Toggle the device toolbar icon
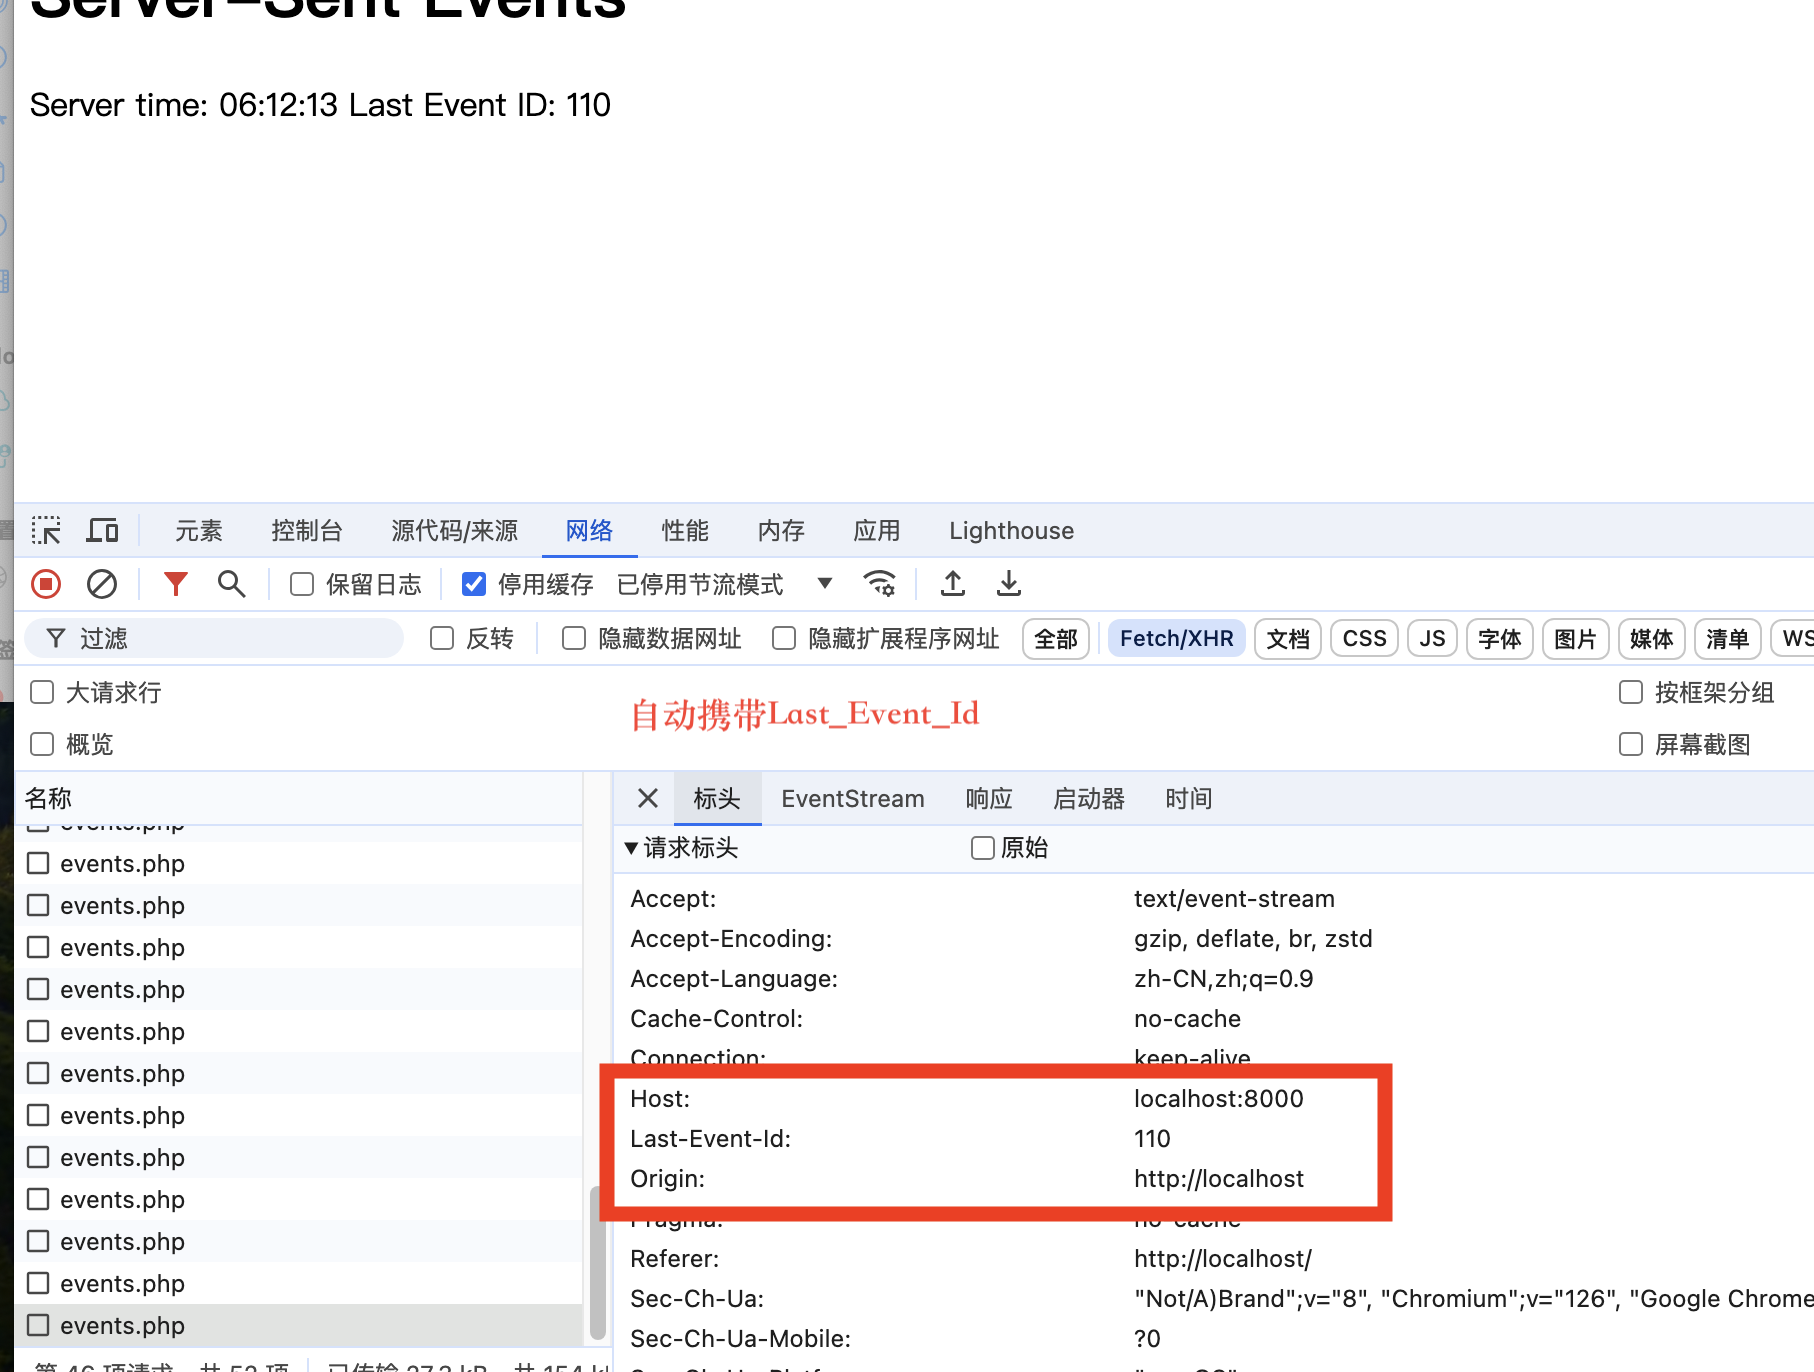This screenshot has width=1814, height=1372. pyautogui.click(x=102, y=530)
